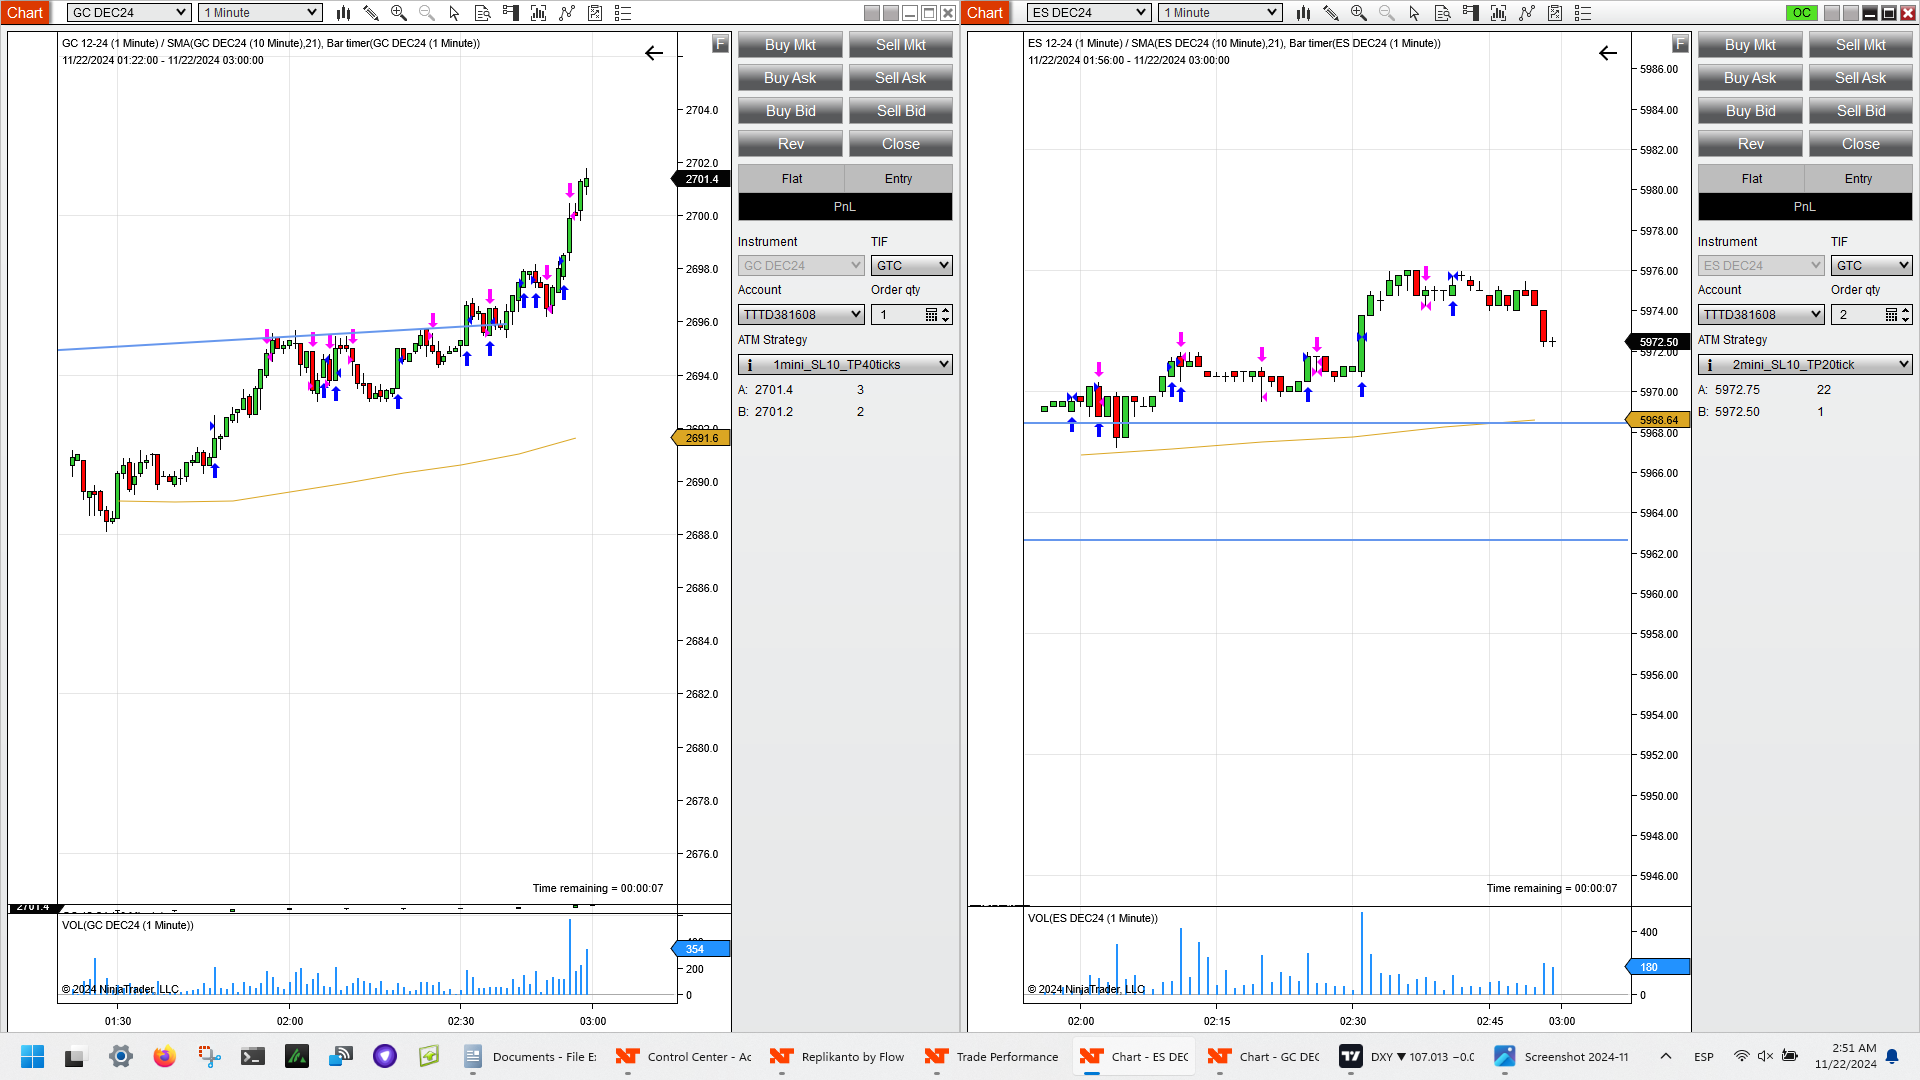Open Data Box icon in ES chart toolbar
This screenshot has height=1080, width=1920.
pyautogui.click(x=1442, y=13)
